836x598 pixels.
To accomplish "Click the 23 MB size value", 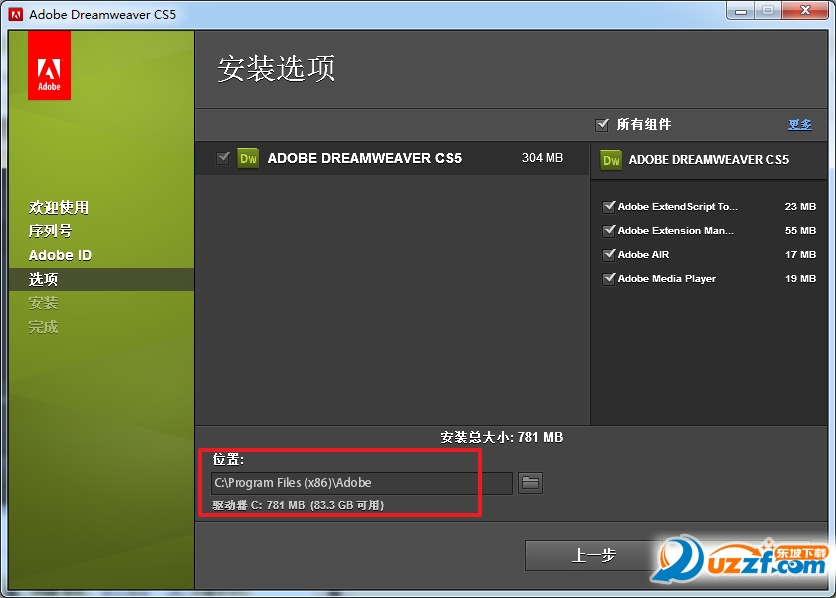I will [x=800, y=207].
